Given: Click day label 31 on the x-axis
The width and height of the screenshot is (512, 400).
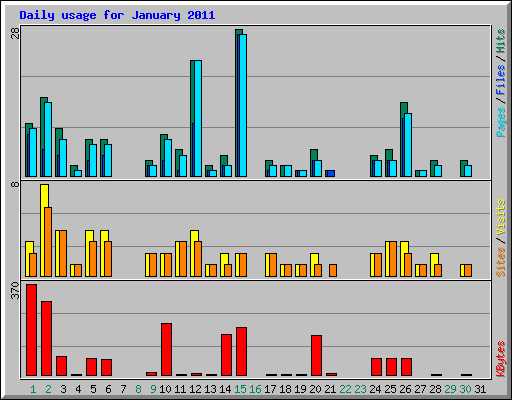Looking at the screenshot, I should click(480, 389).
